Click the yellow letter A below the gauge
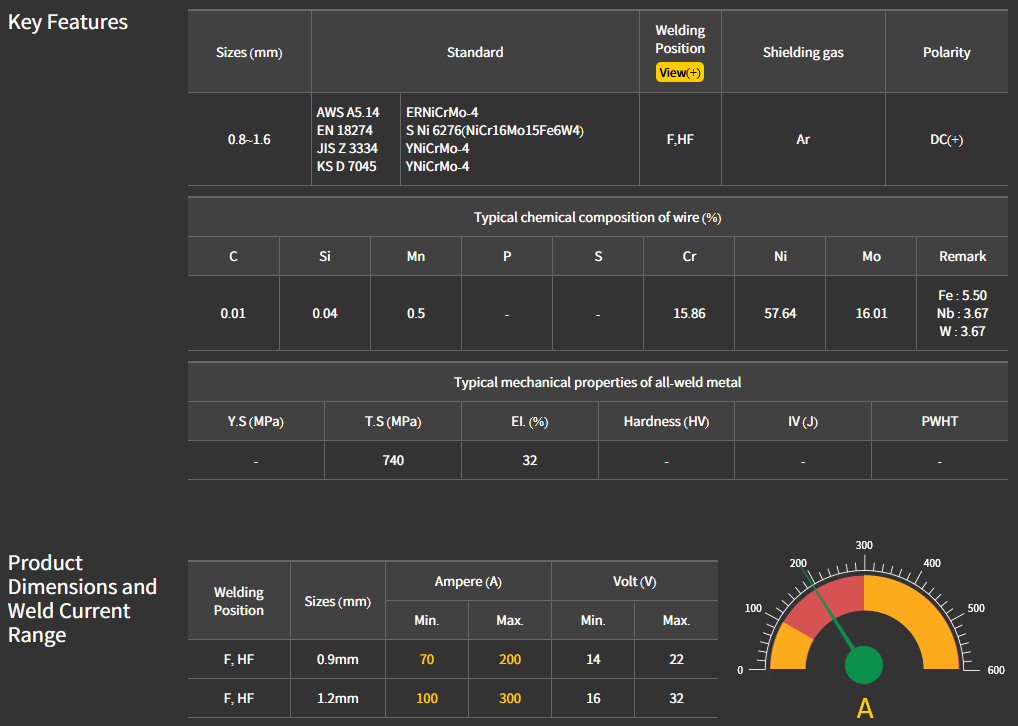Screen dimensions: 1018x726 (x=865, y=708)
